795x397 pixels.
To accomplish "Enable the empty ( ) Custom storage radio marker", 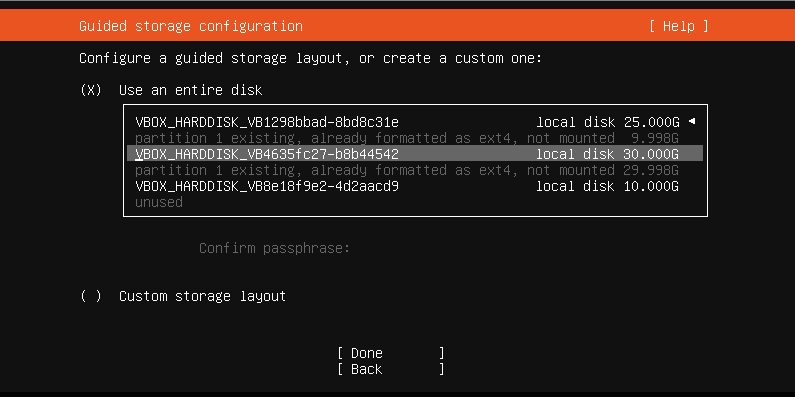I will pos(91,296).
